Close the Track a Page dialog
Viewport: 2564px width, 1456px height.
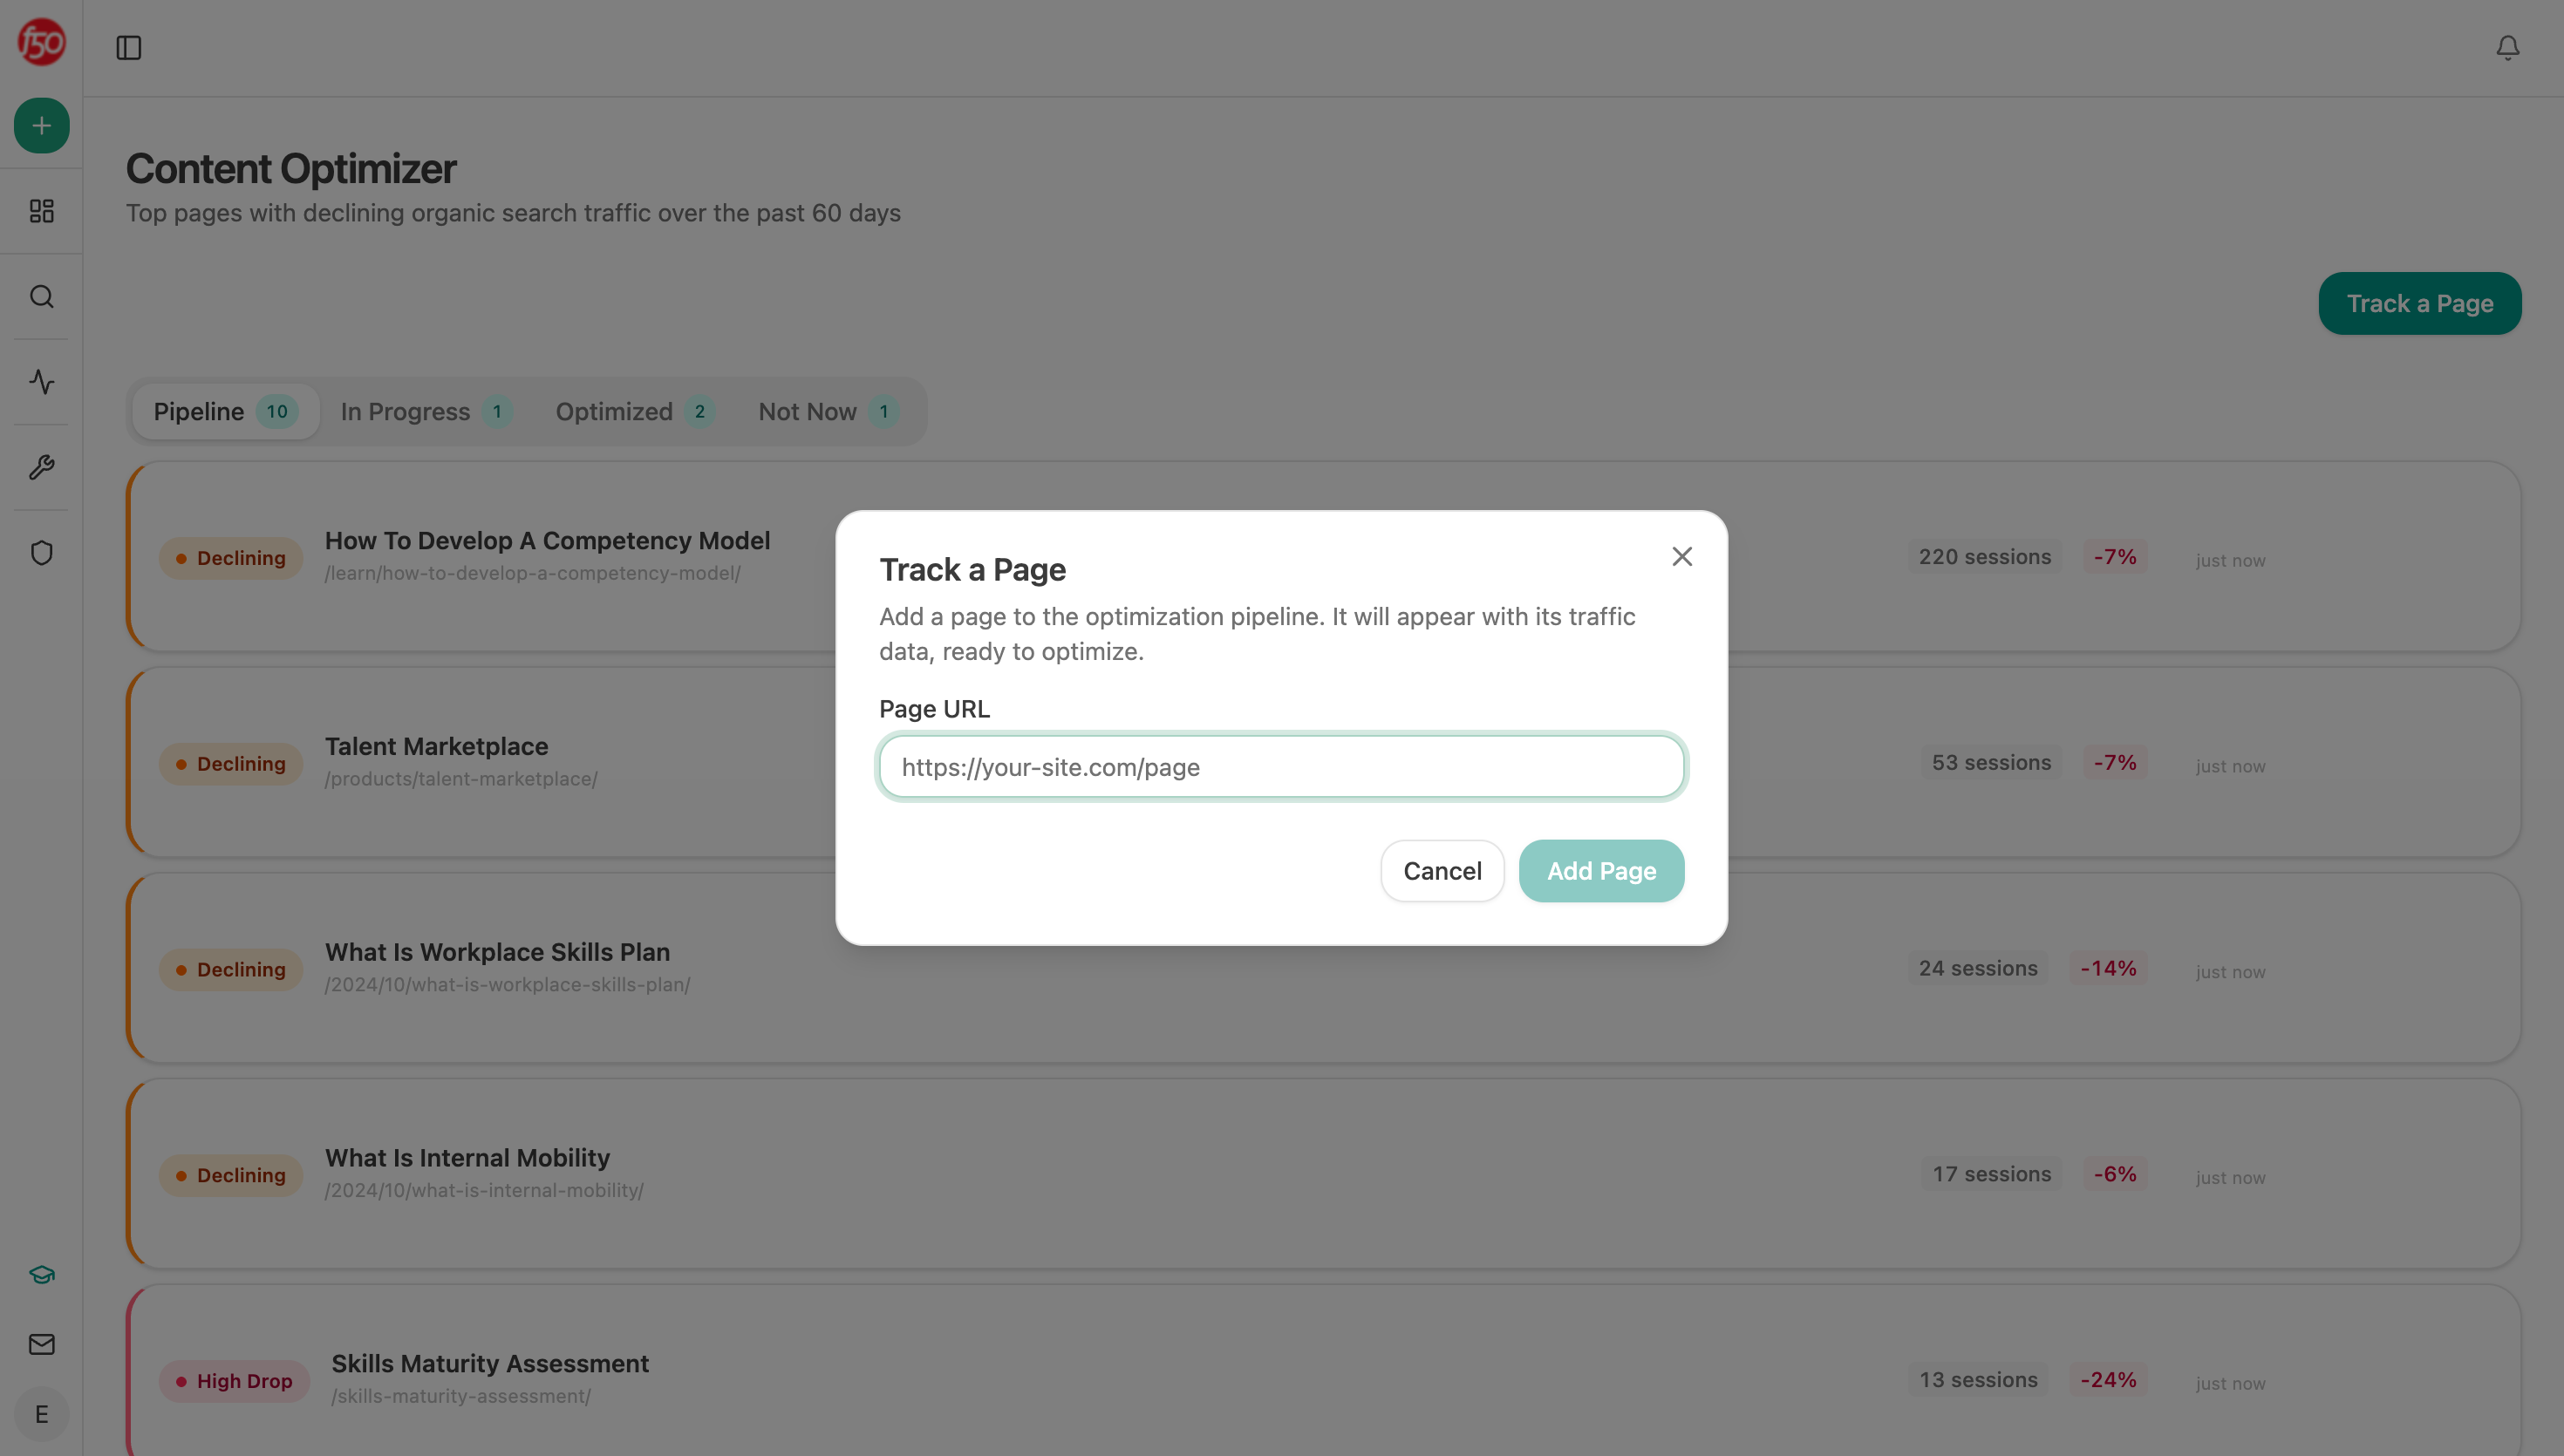(x=1682, y=557)
